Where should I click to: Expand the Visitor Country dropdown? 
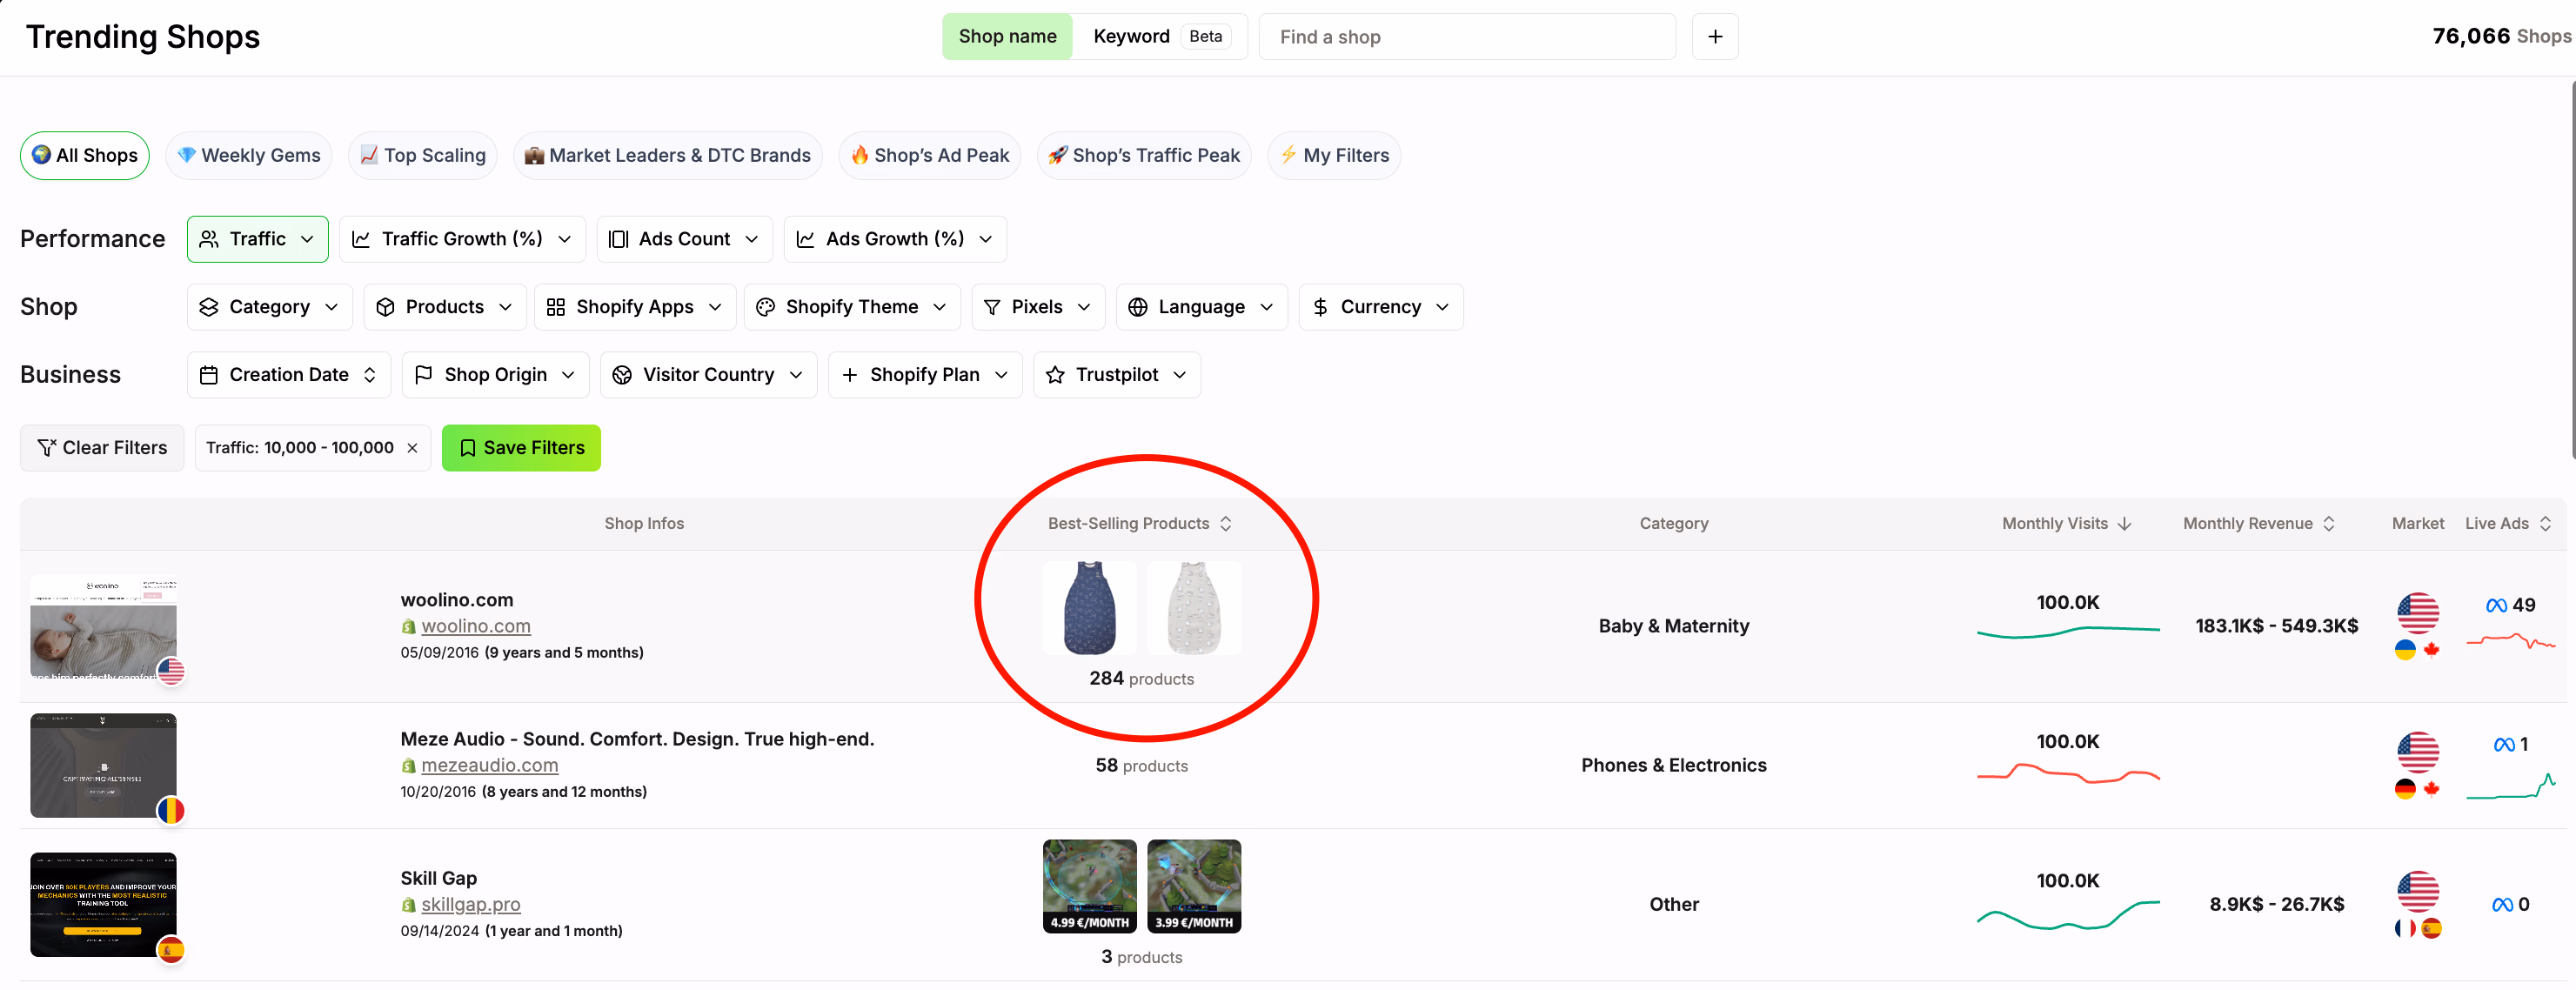707,375
